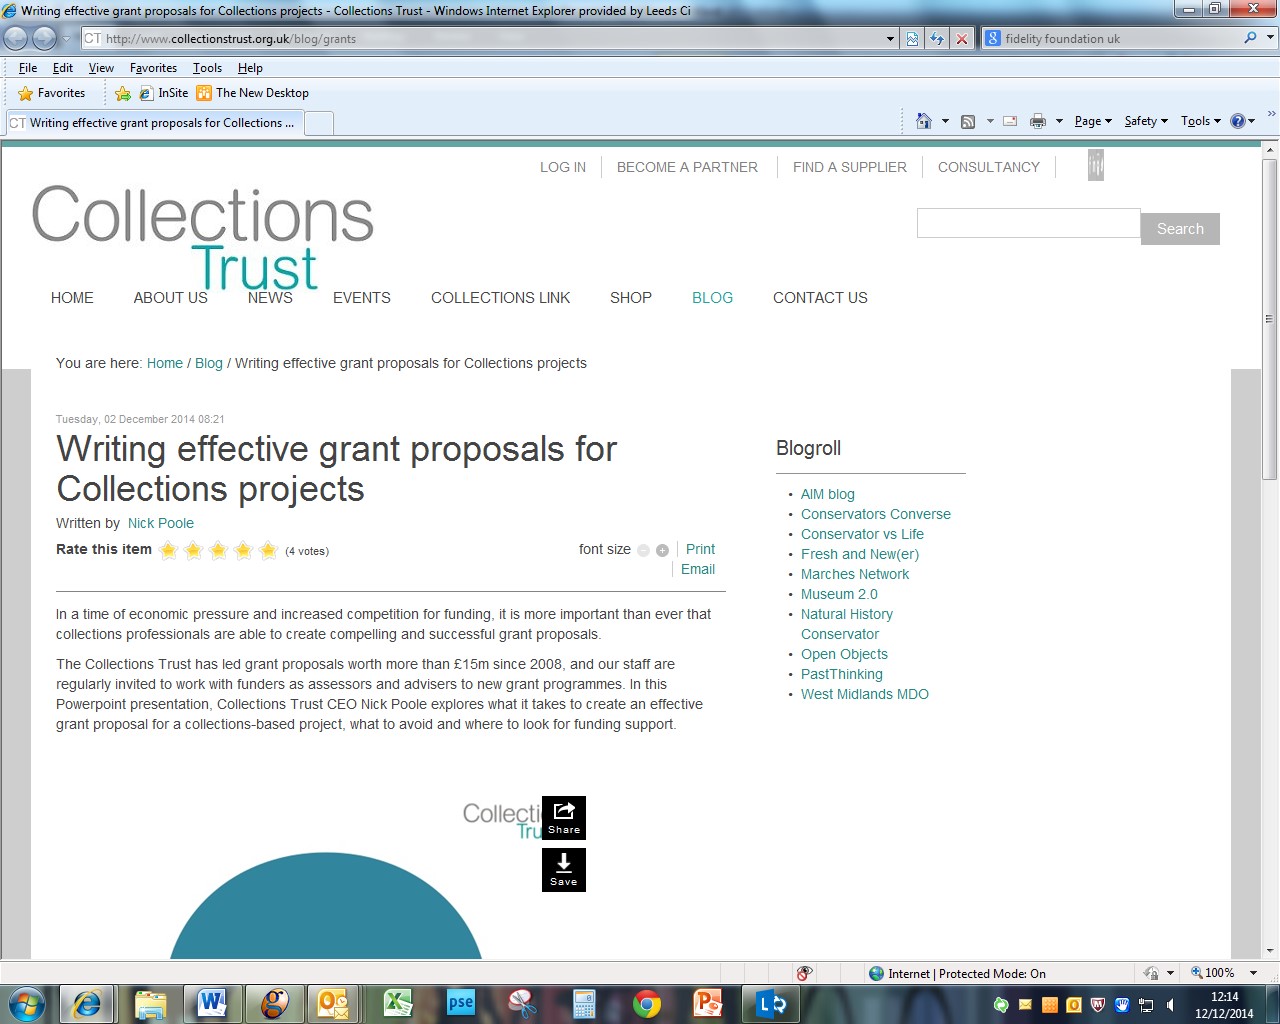This screenshot has width=1280, height=1024.
Task: Click the RSS feeds icon
Action: tap(968, 121)
